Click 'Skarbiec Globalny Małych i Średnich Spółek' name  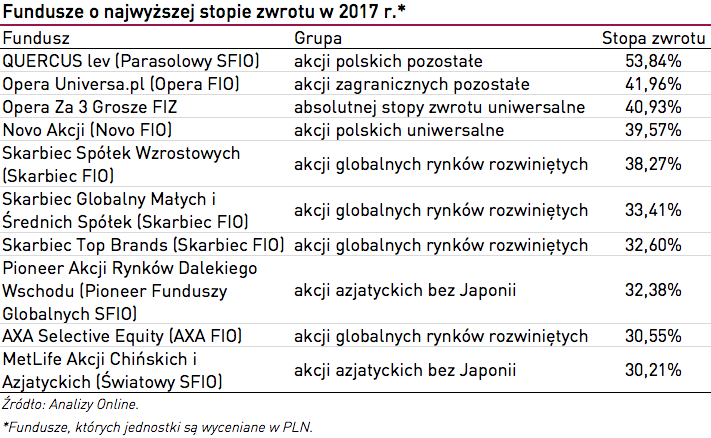tap(125, 210)
